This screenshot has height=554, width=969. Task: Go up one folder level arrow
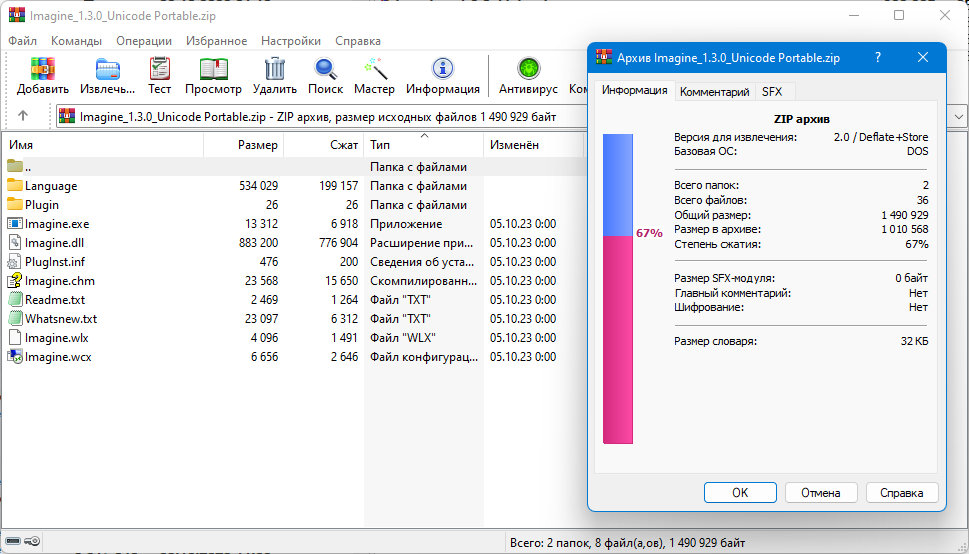tap(23, 116)
